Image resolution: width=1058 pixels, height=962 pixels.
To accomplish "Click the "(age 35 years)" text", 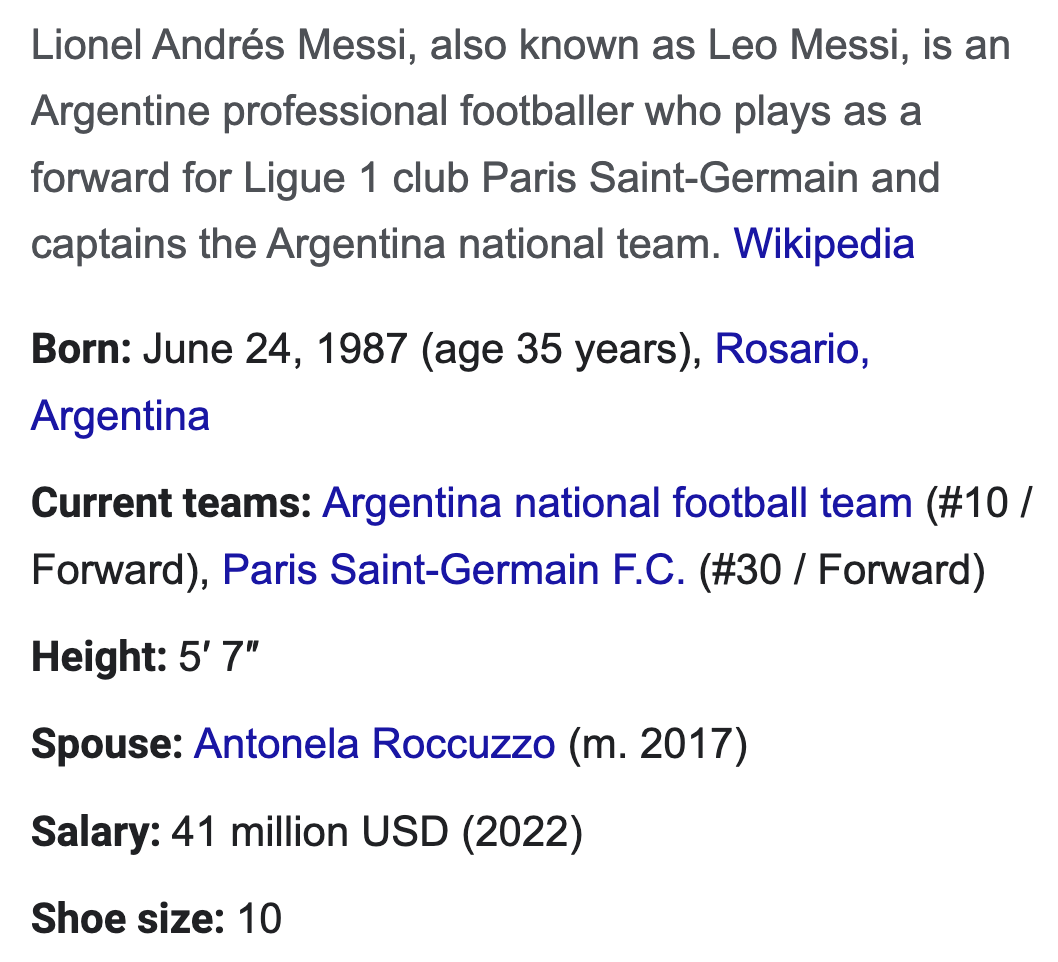I will pyautogui.click(x=561, y=349).
